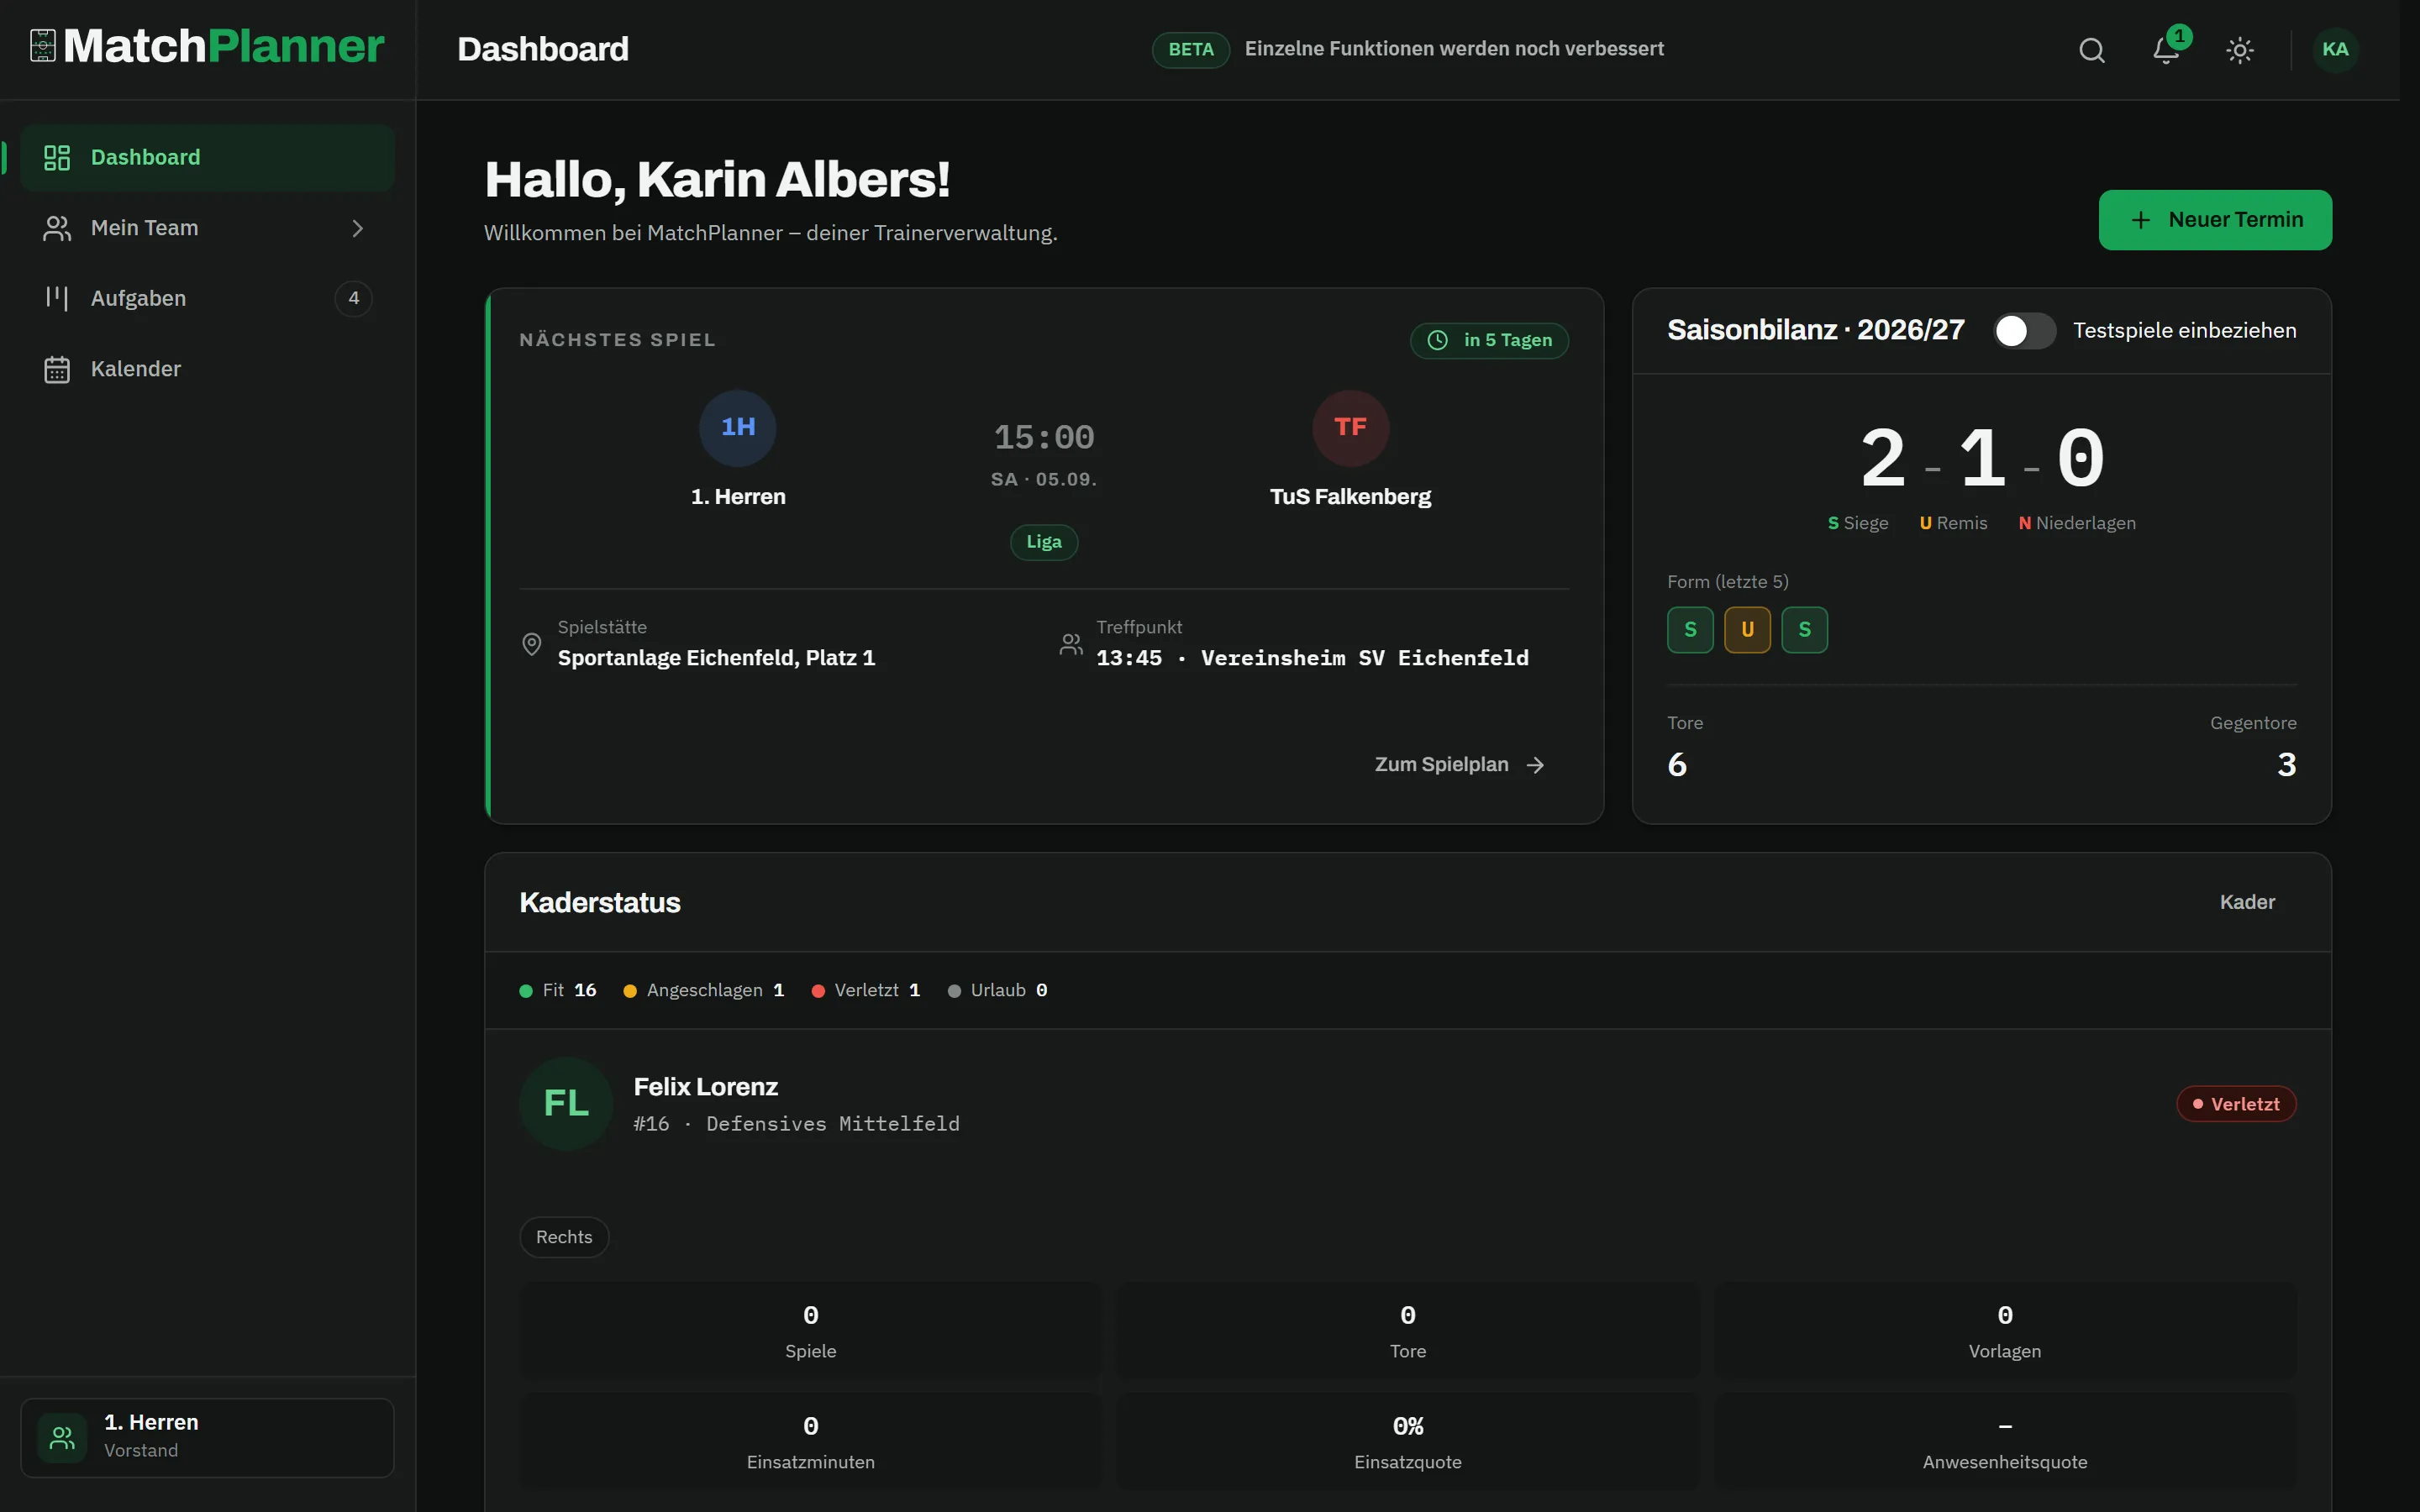Click the first S form badge
This screenshot has width=2420, height=1512.
click(x=1690, y=630)
